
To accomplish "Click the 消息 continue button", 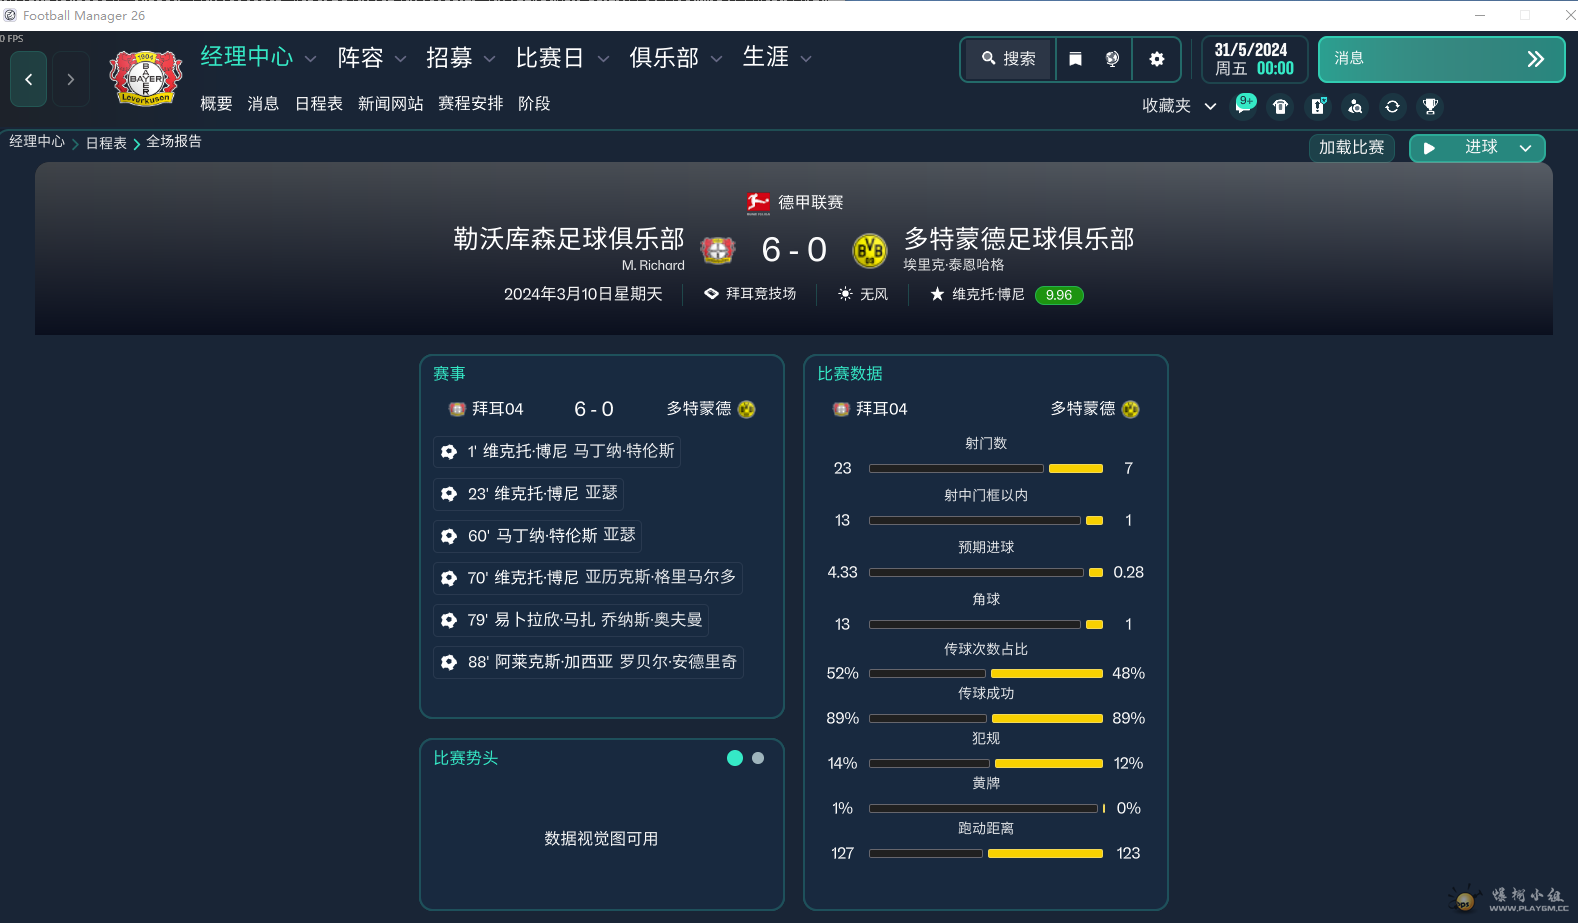I will 1441,59.
